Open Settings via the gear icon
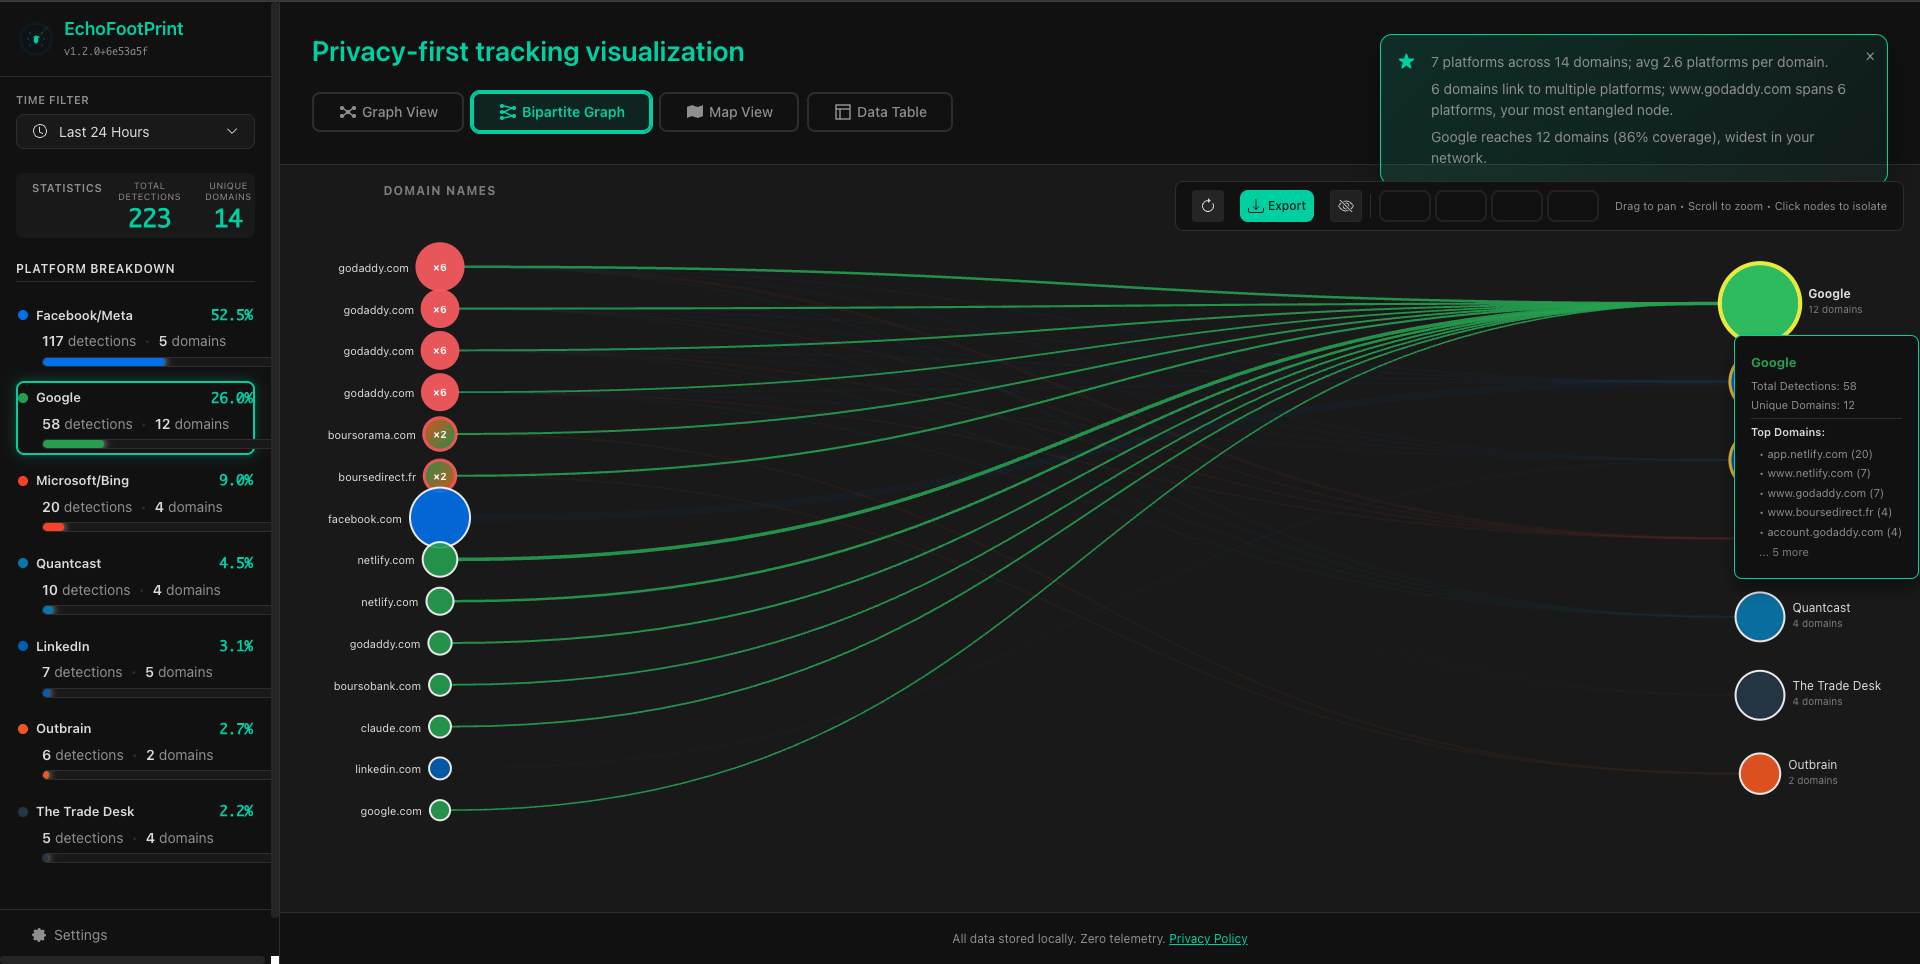The height and width of the screenshot is (964, 1920). tap(39, 935)
